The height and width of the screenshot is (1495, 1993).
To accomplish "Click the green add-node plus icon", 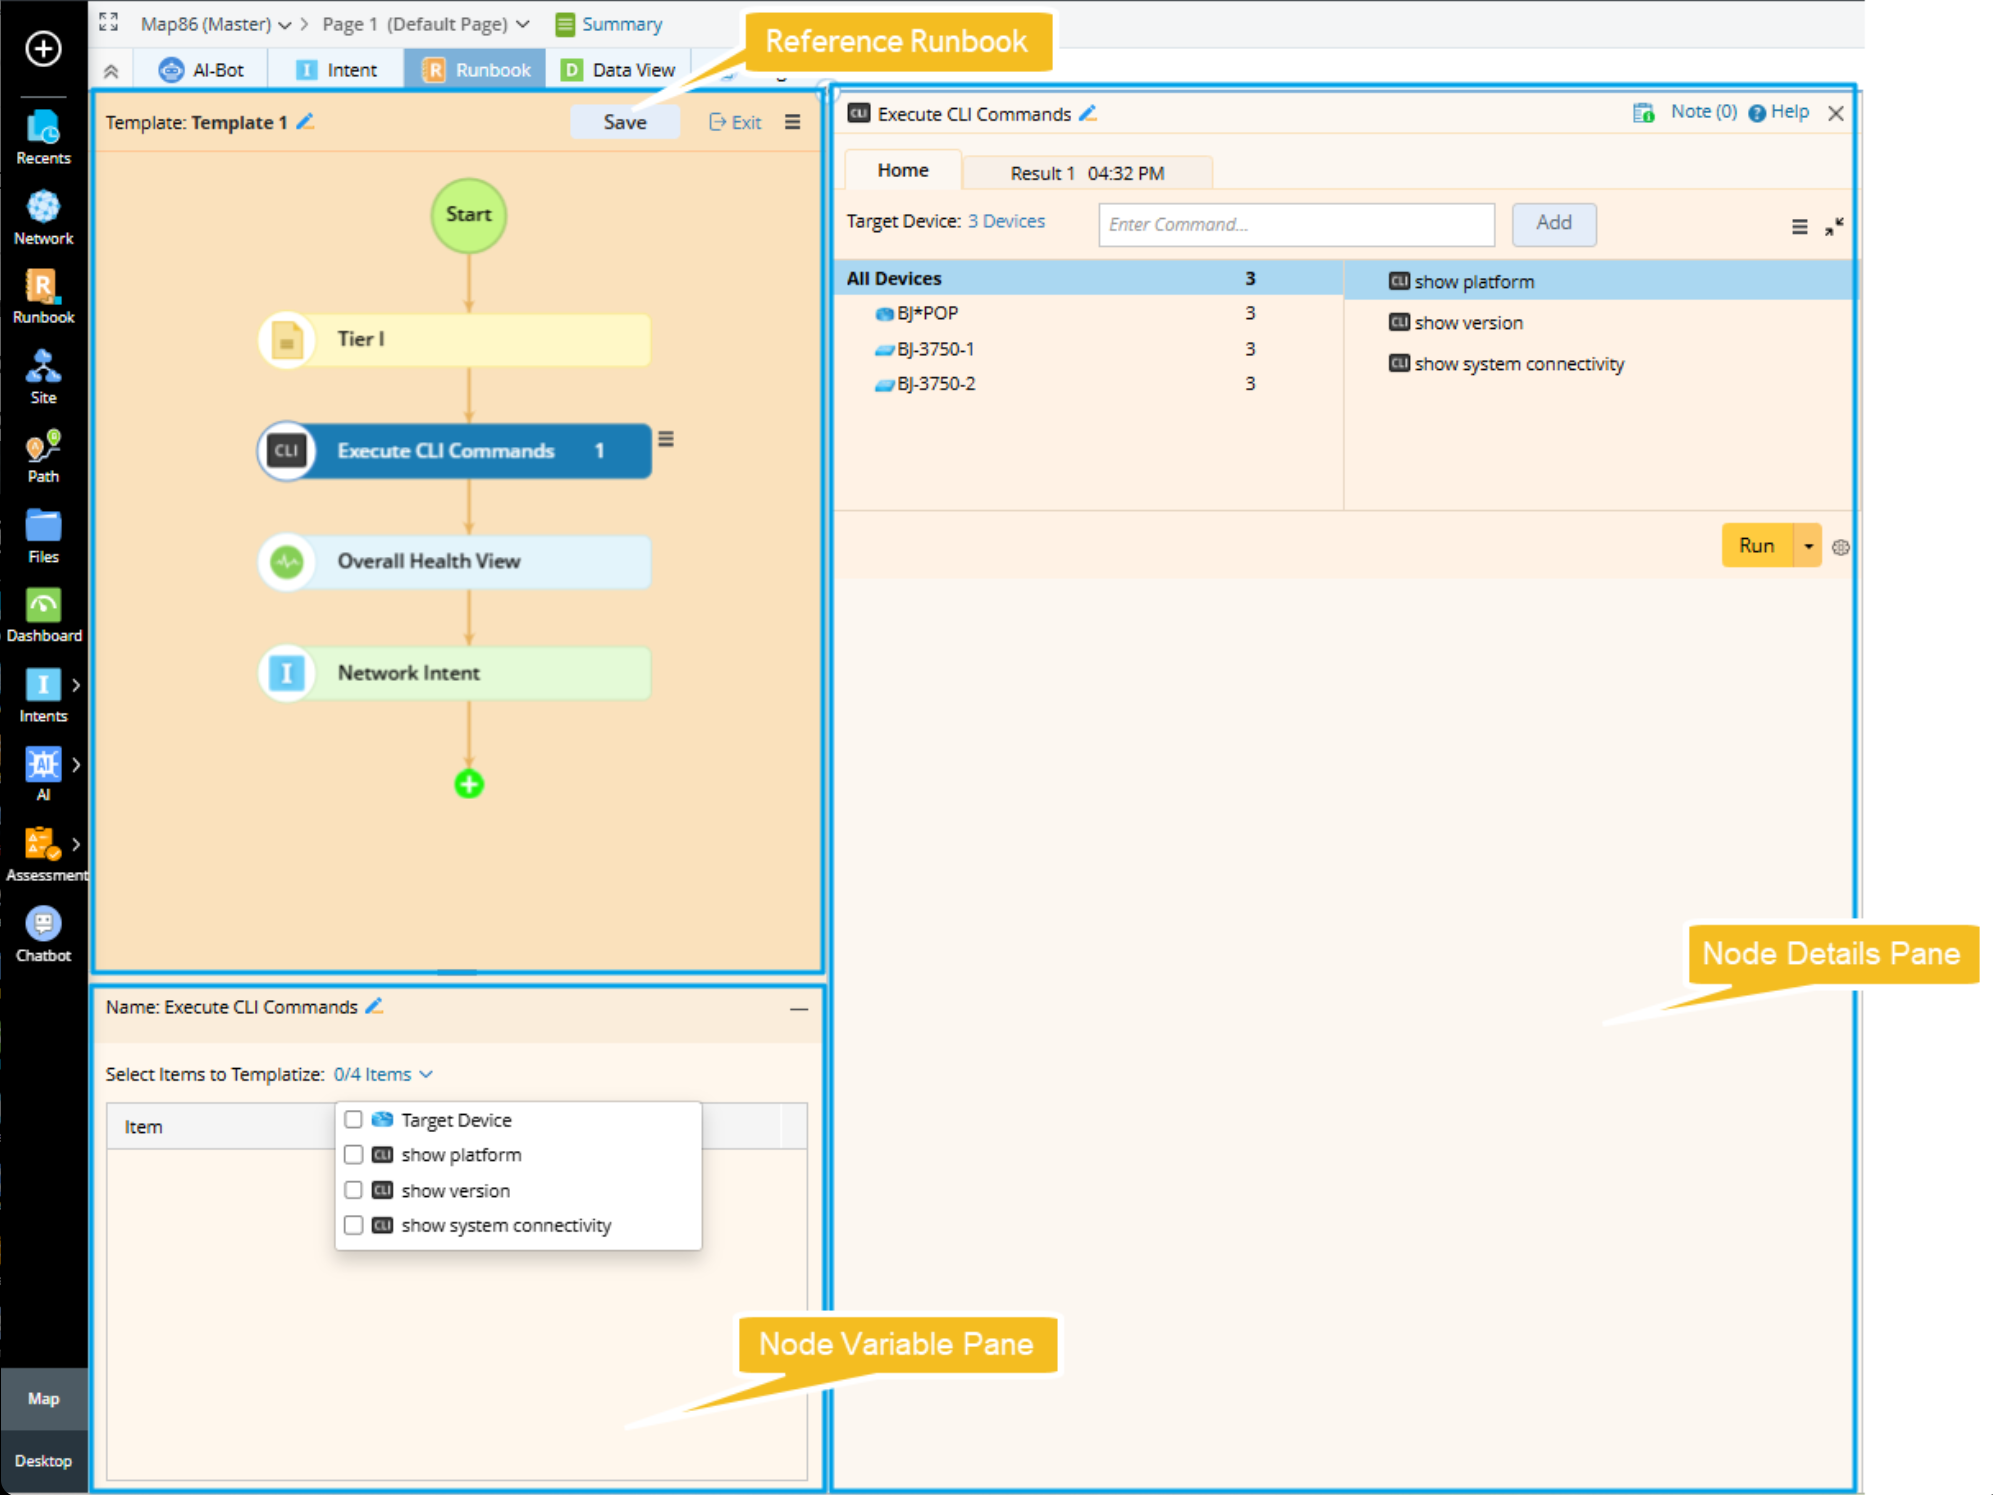I will (x=468, y=784).
